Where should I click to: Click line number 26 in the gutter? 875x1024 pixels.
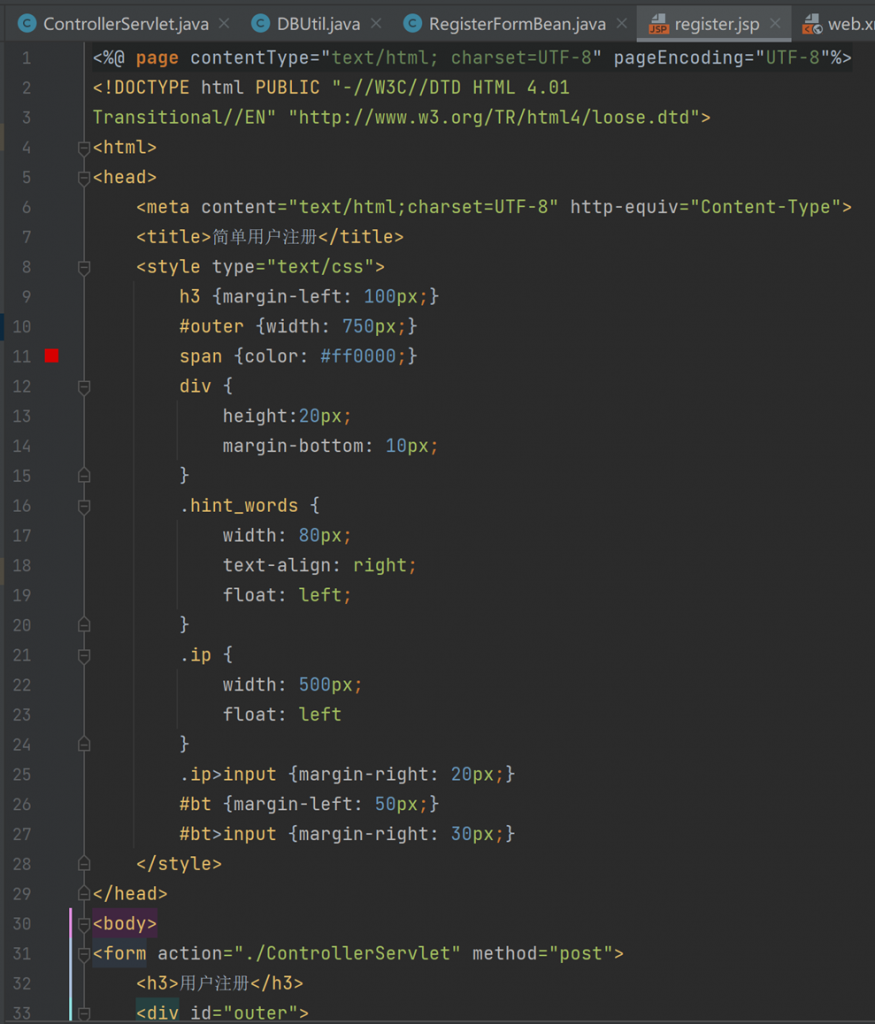pyautogui.click(x=22, y=805)
